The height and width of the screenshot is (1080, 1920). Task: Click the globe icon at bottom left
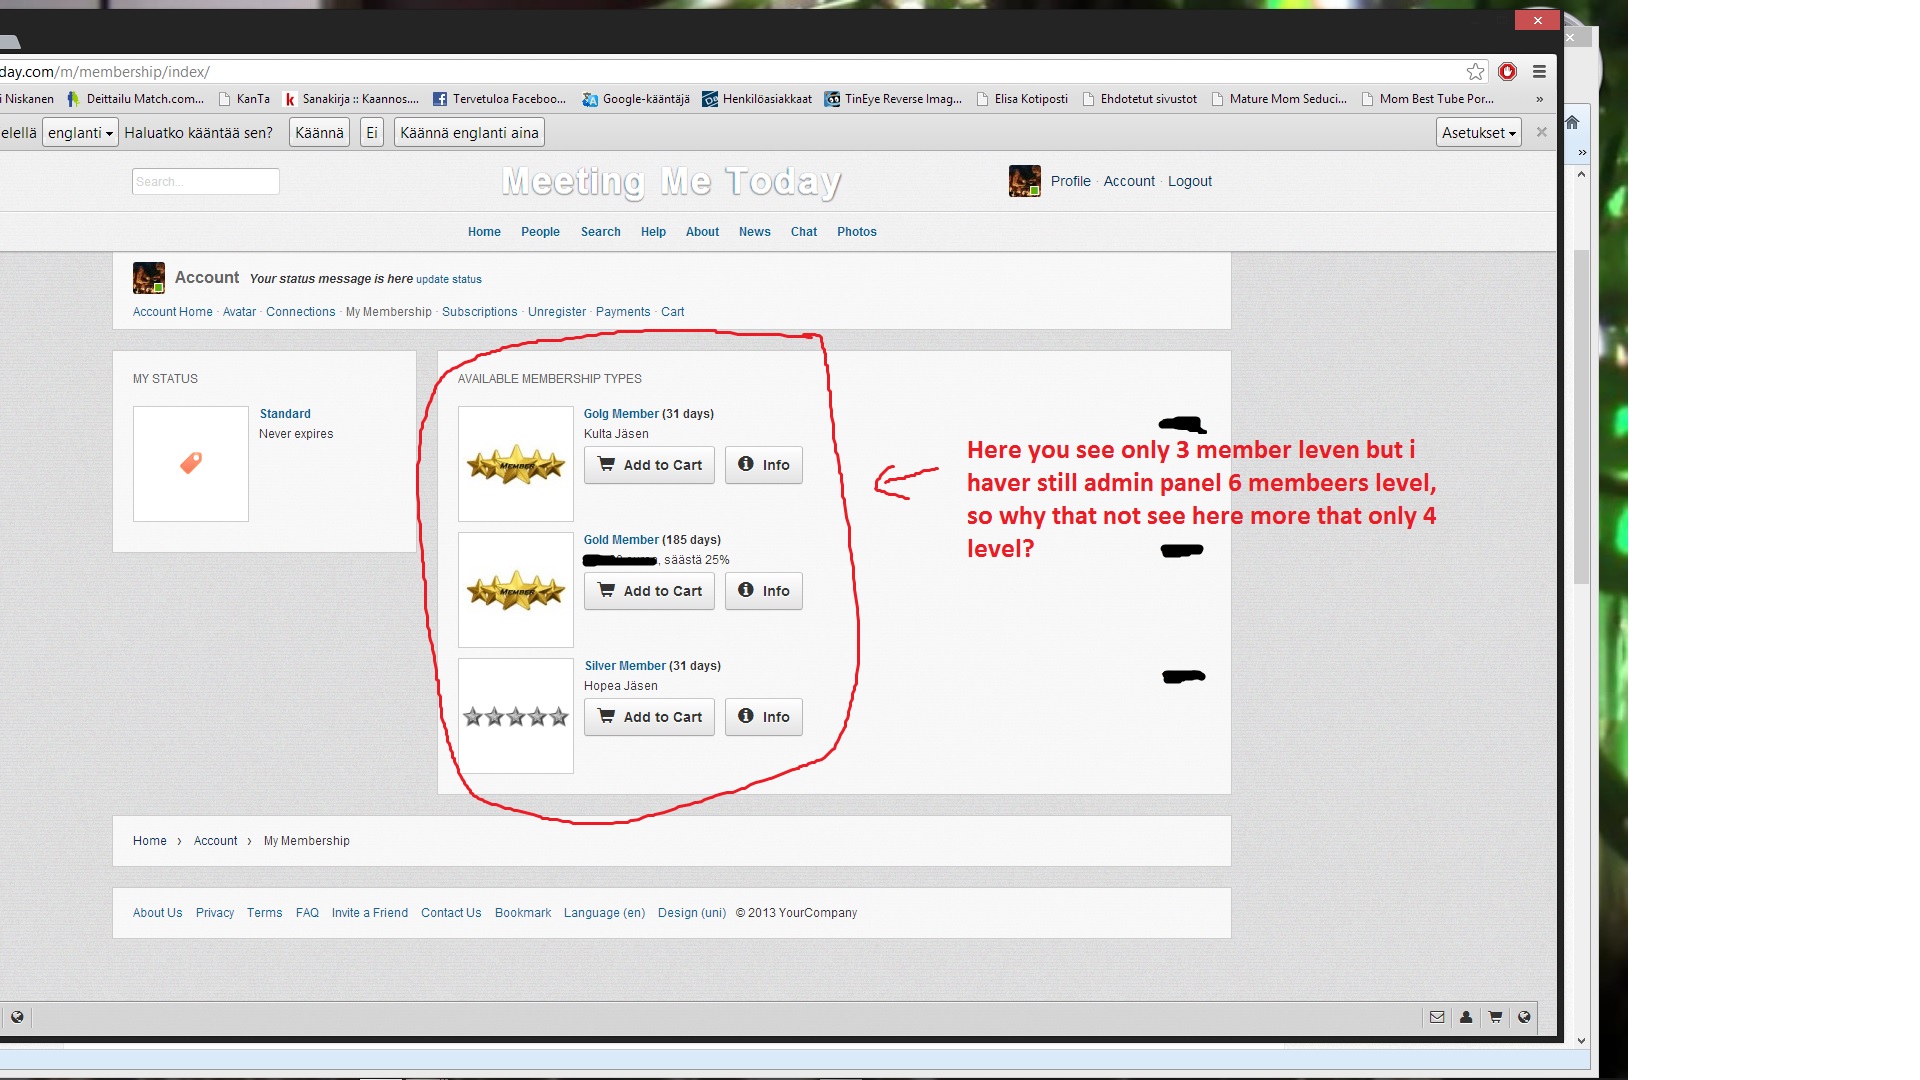pos(17,1017)
